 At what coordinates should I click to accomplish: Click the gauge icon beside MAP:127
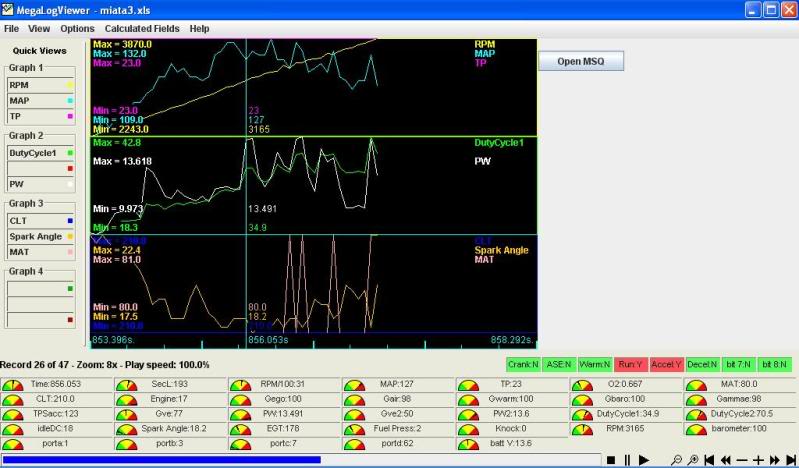click(355, 386)
